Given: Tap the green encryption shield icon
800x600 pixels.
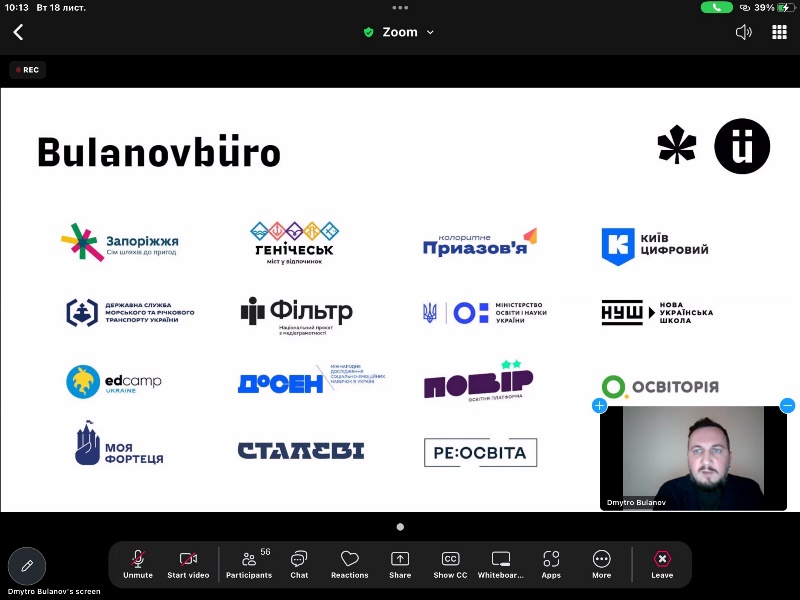Looking at the screenshot, I should [368, 33].
